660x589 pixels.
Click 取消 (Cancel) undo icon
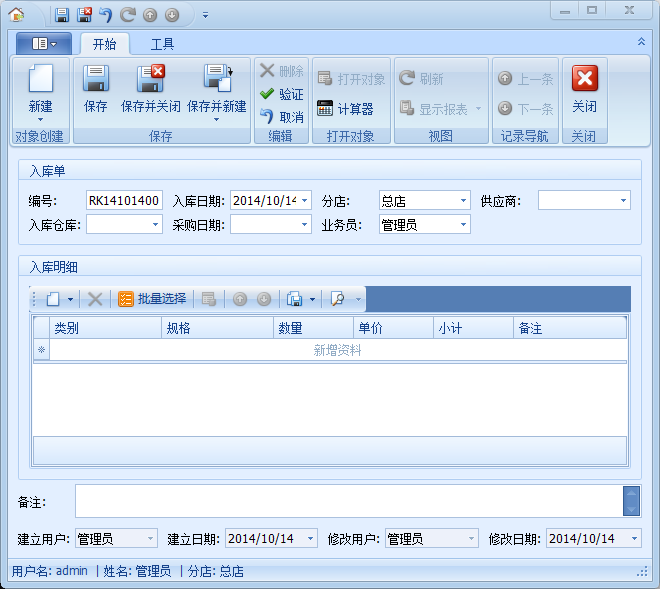click(281, 117)
